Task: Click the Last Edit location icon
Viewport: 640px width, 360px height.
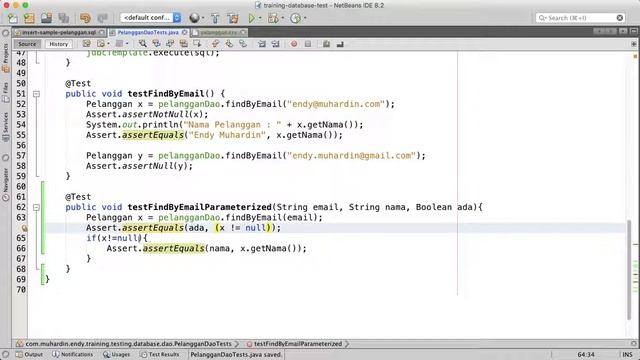Action: (x=87, y=44)
